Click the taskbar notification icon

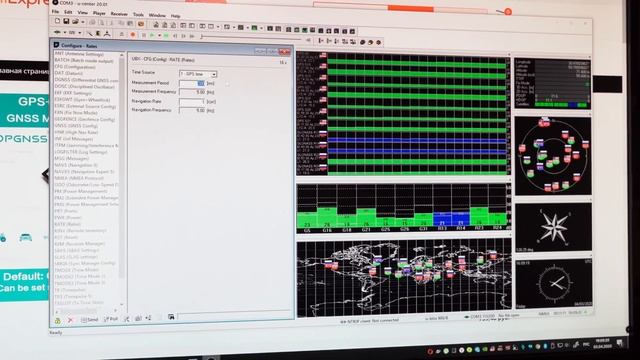pos(620,343)
